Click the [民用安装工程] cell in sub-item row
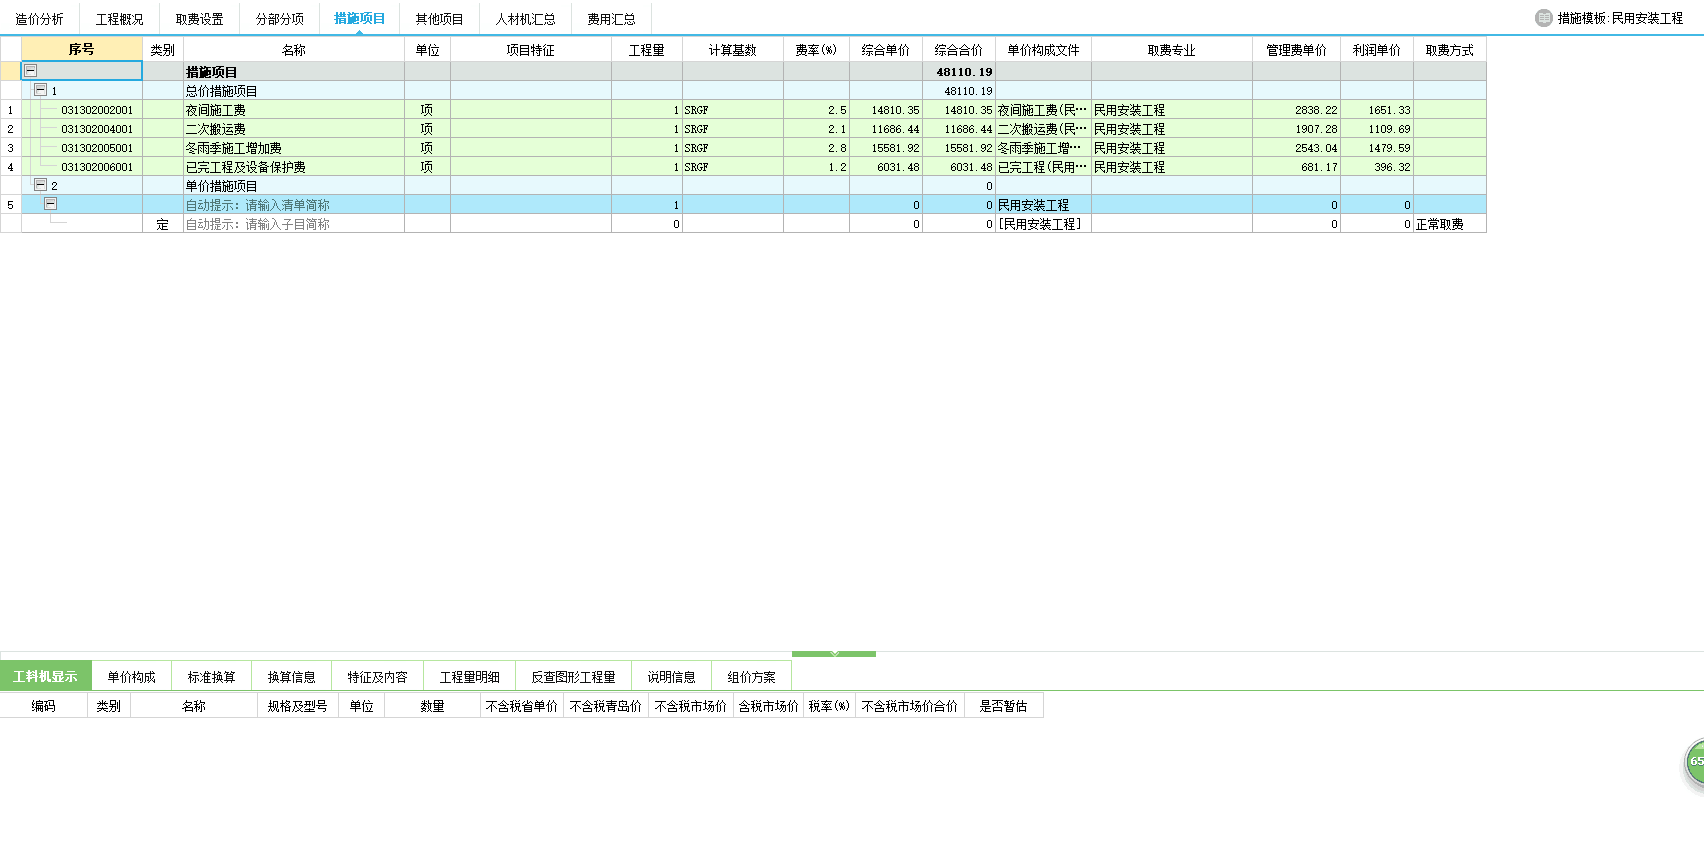The width and height of the screenshot is (1704, 865). click(1044, 224)
